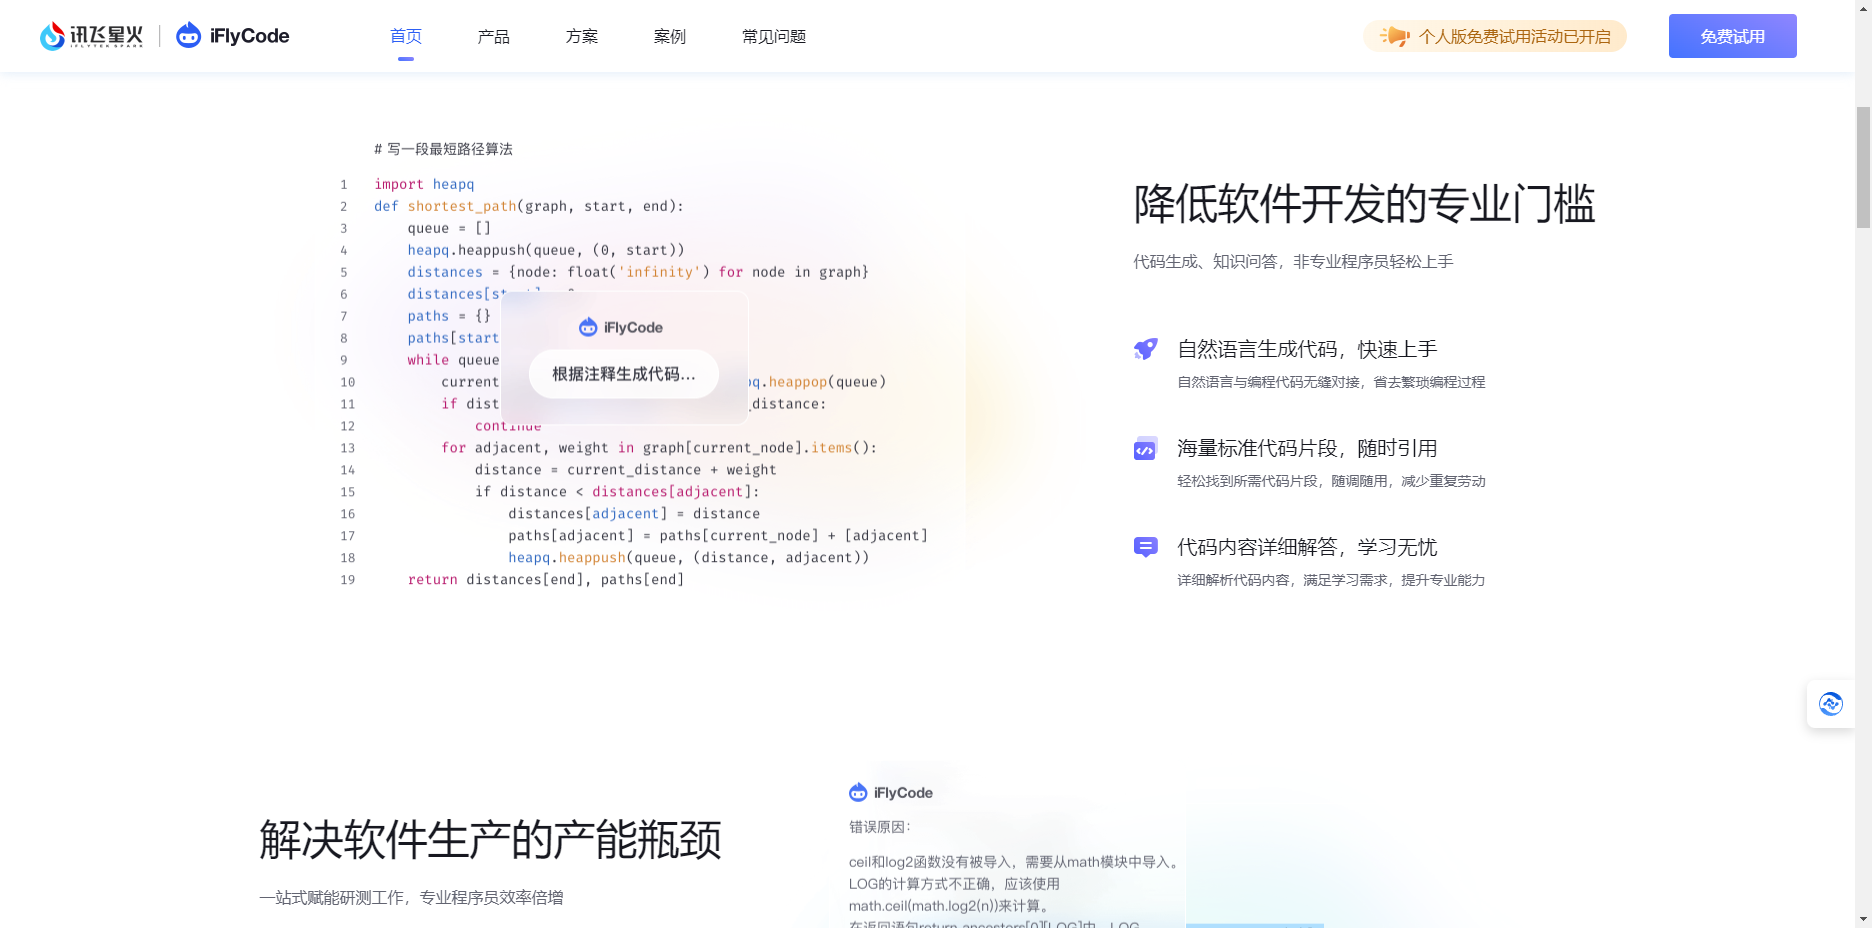1872x928 pixels.
Task: Click the 根据注释生成代码 tooltip card
Action: 622,373
